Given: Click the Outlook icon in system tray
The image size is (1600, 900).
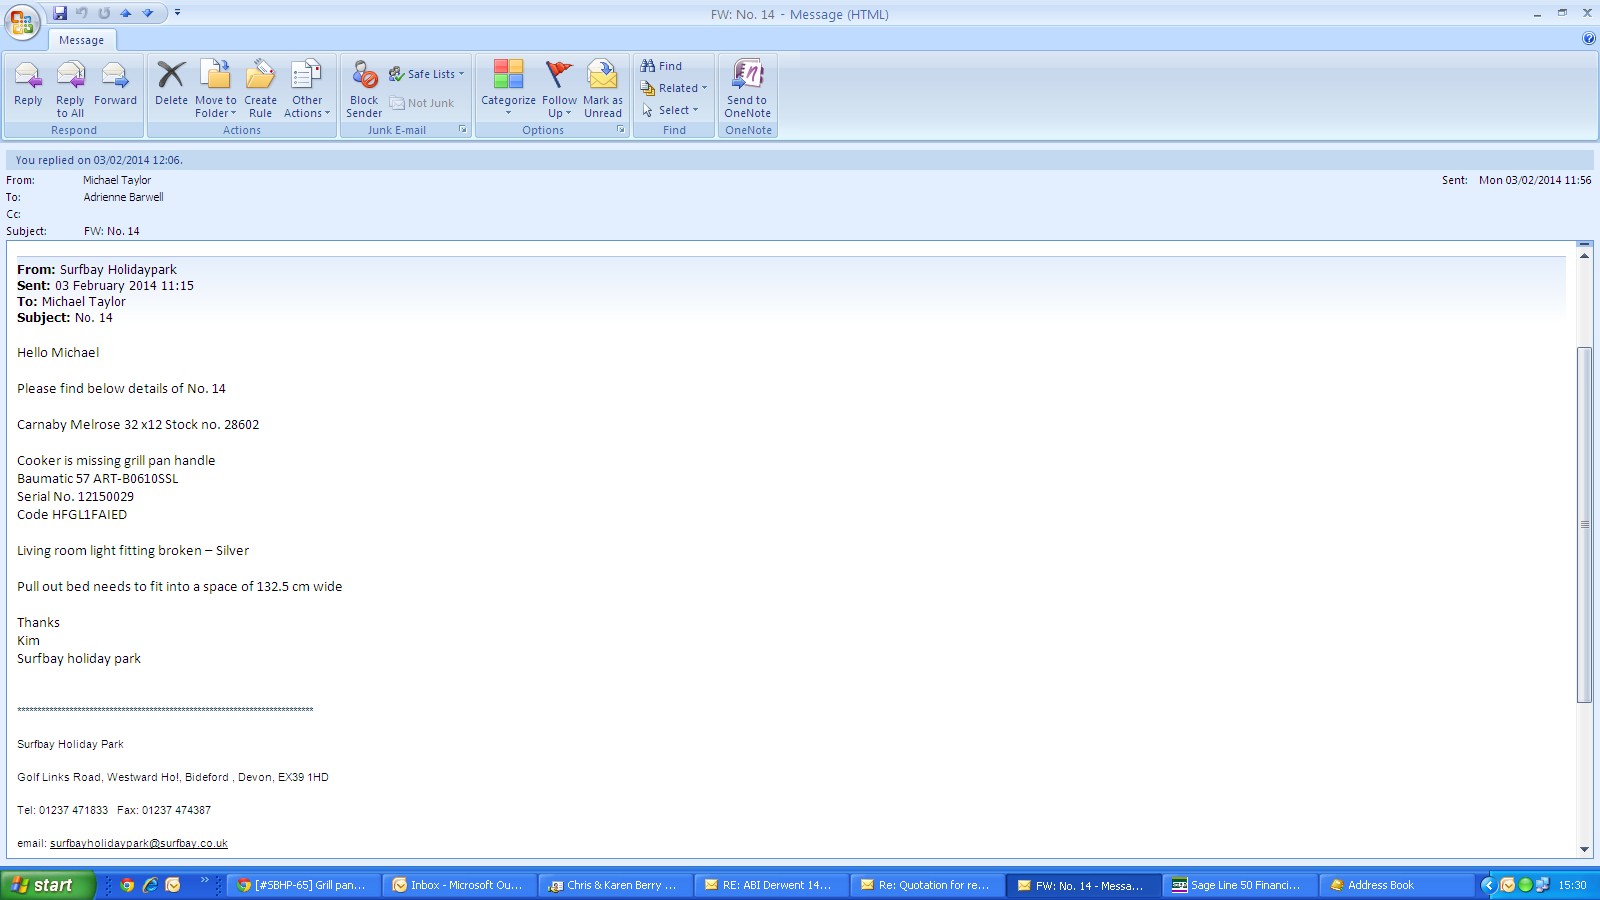Looking at the screenshot, I should click(1507, 885).
